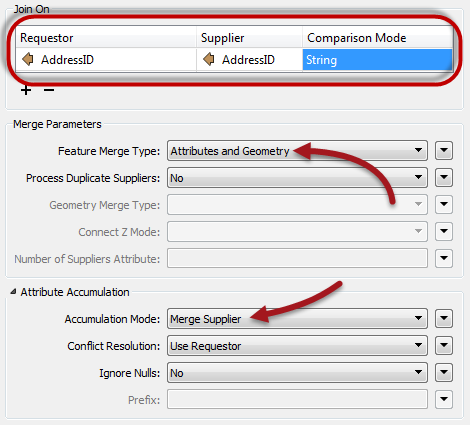Screen dimensions: 470x425
Task: Open the arrow menu beside Feature Merge Type
Action: point(444,151)
